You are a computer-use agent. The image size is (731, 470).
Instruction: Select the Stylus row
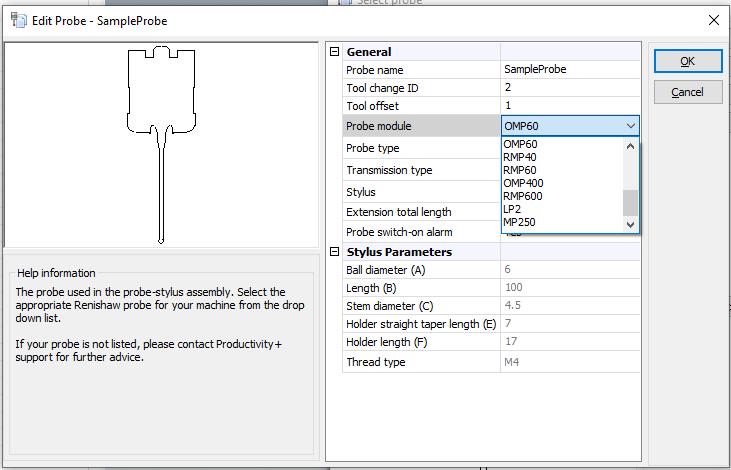click(x=421, y=192)
